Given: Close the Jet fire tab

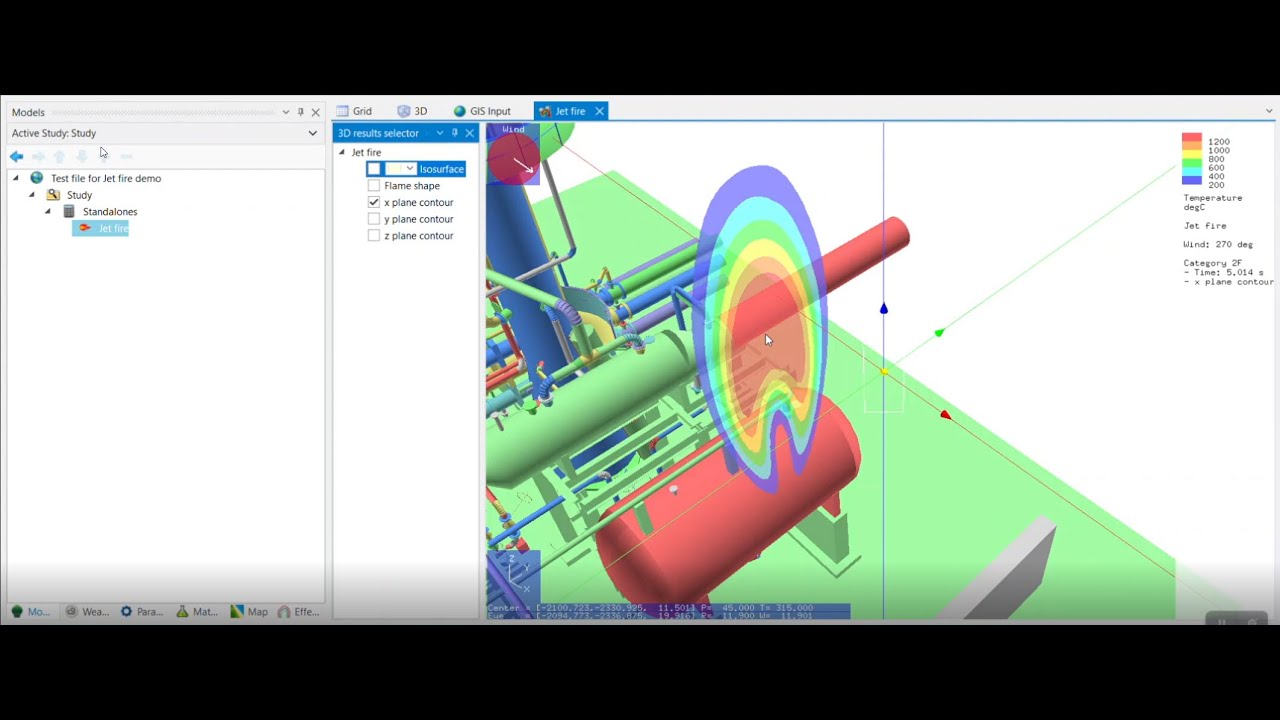Looking at the screenshot, I should (x=599, y=111).
